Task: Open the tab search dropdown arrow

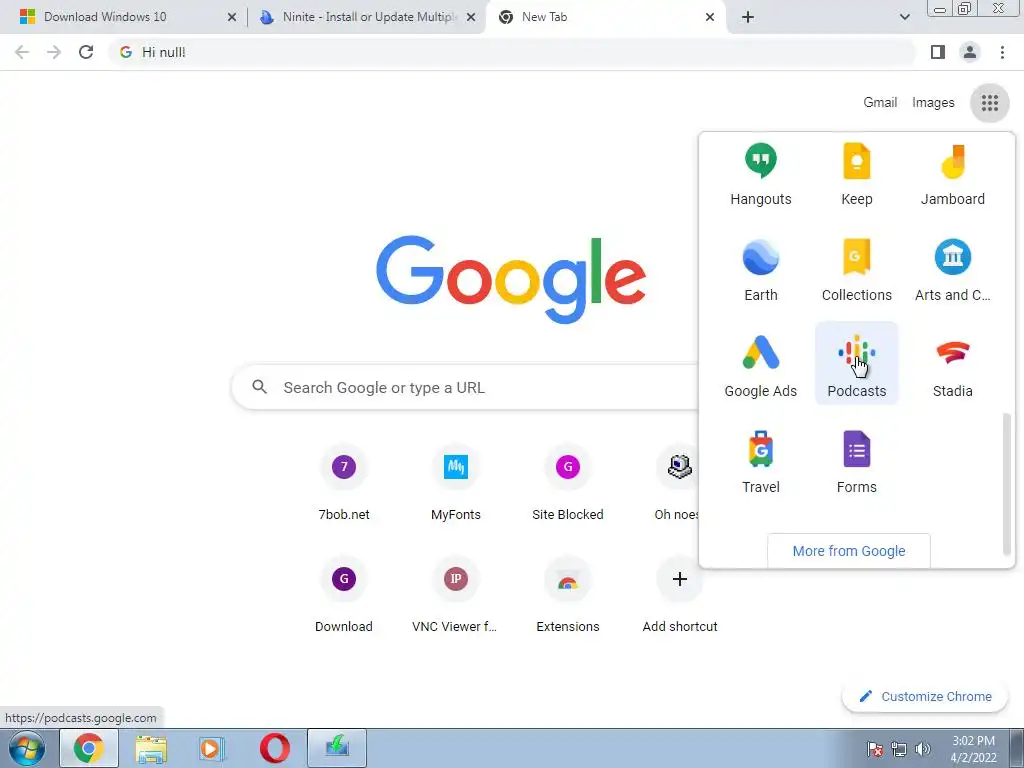Action: click(904, 17)
